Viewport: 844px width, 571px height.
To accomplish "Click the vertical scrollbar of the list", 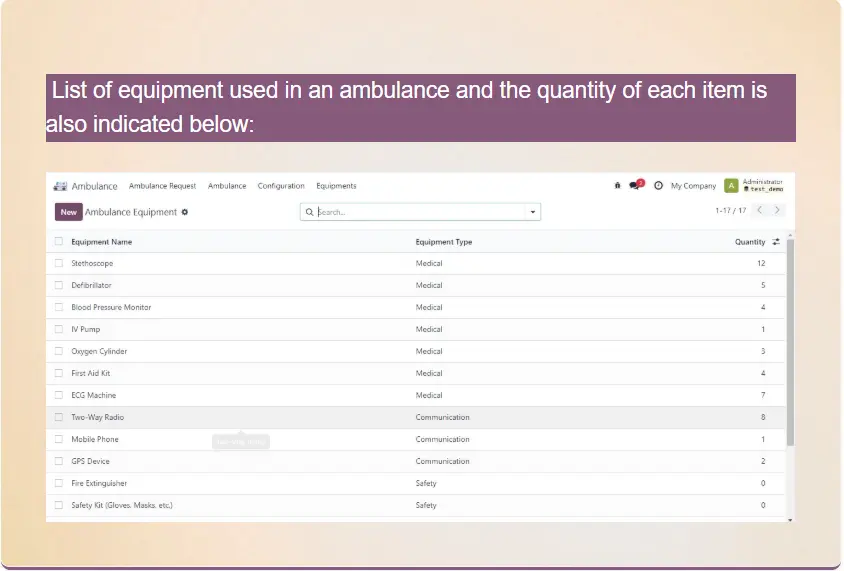I will tap(790, 340).
